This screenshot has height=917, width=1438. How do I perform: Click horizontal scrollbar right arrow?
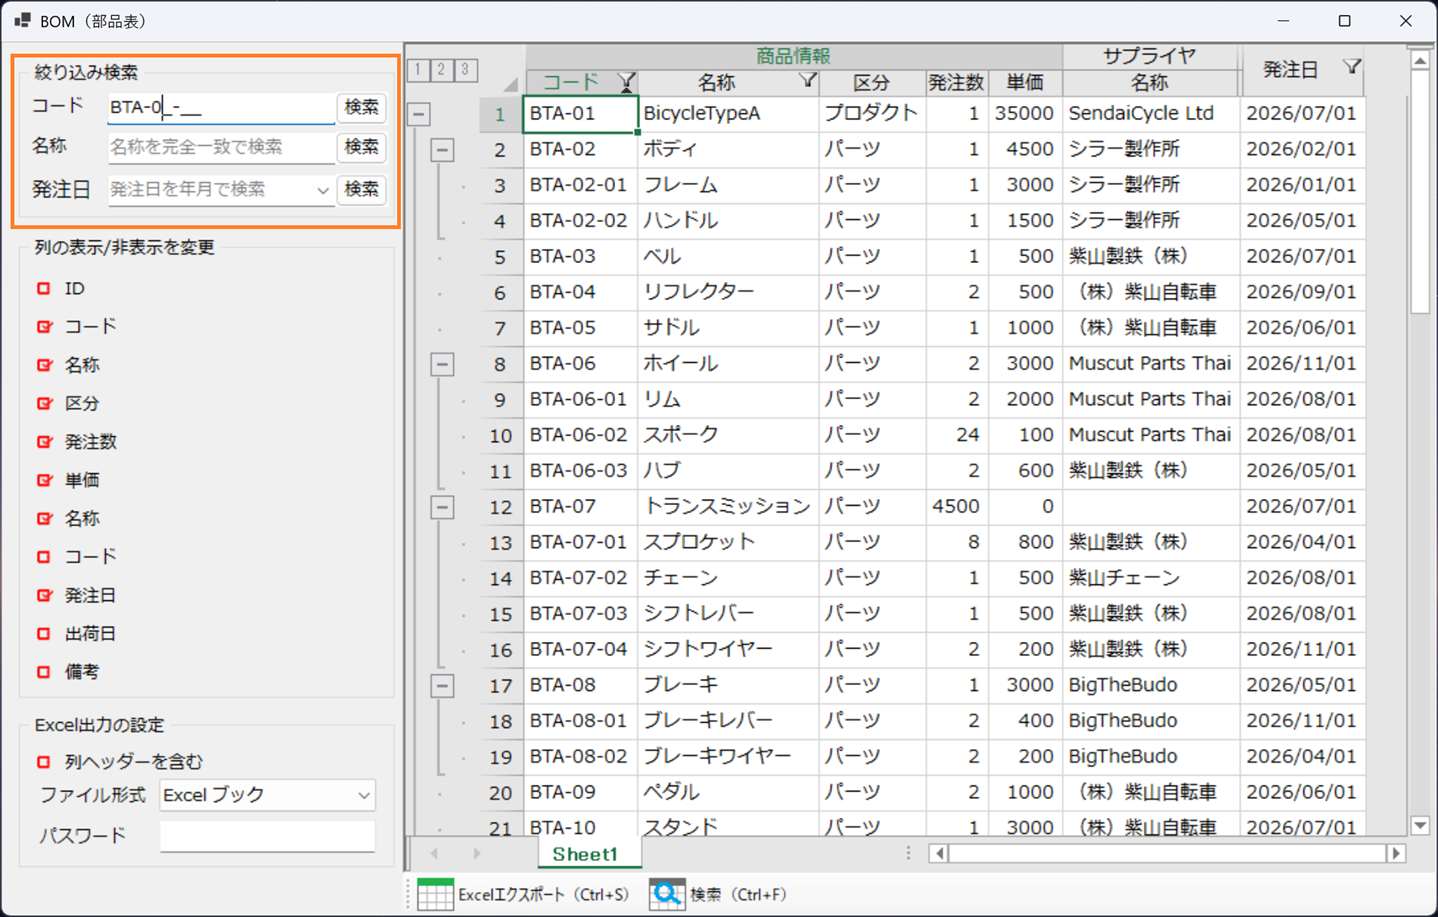[x=1396, y=853]
